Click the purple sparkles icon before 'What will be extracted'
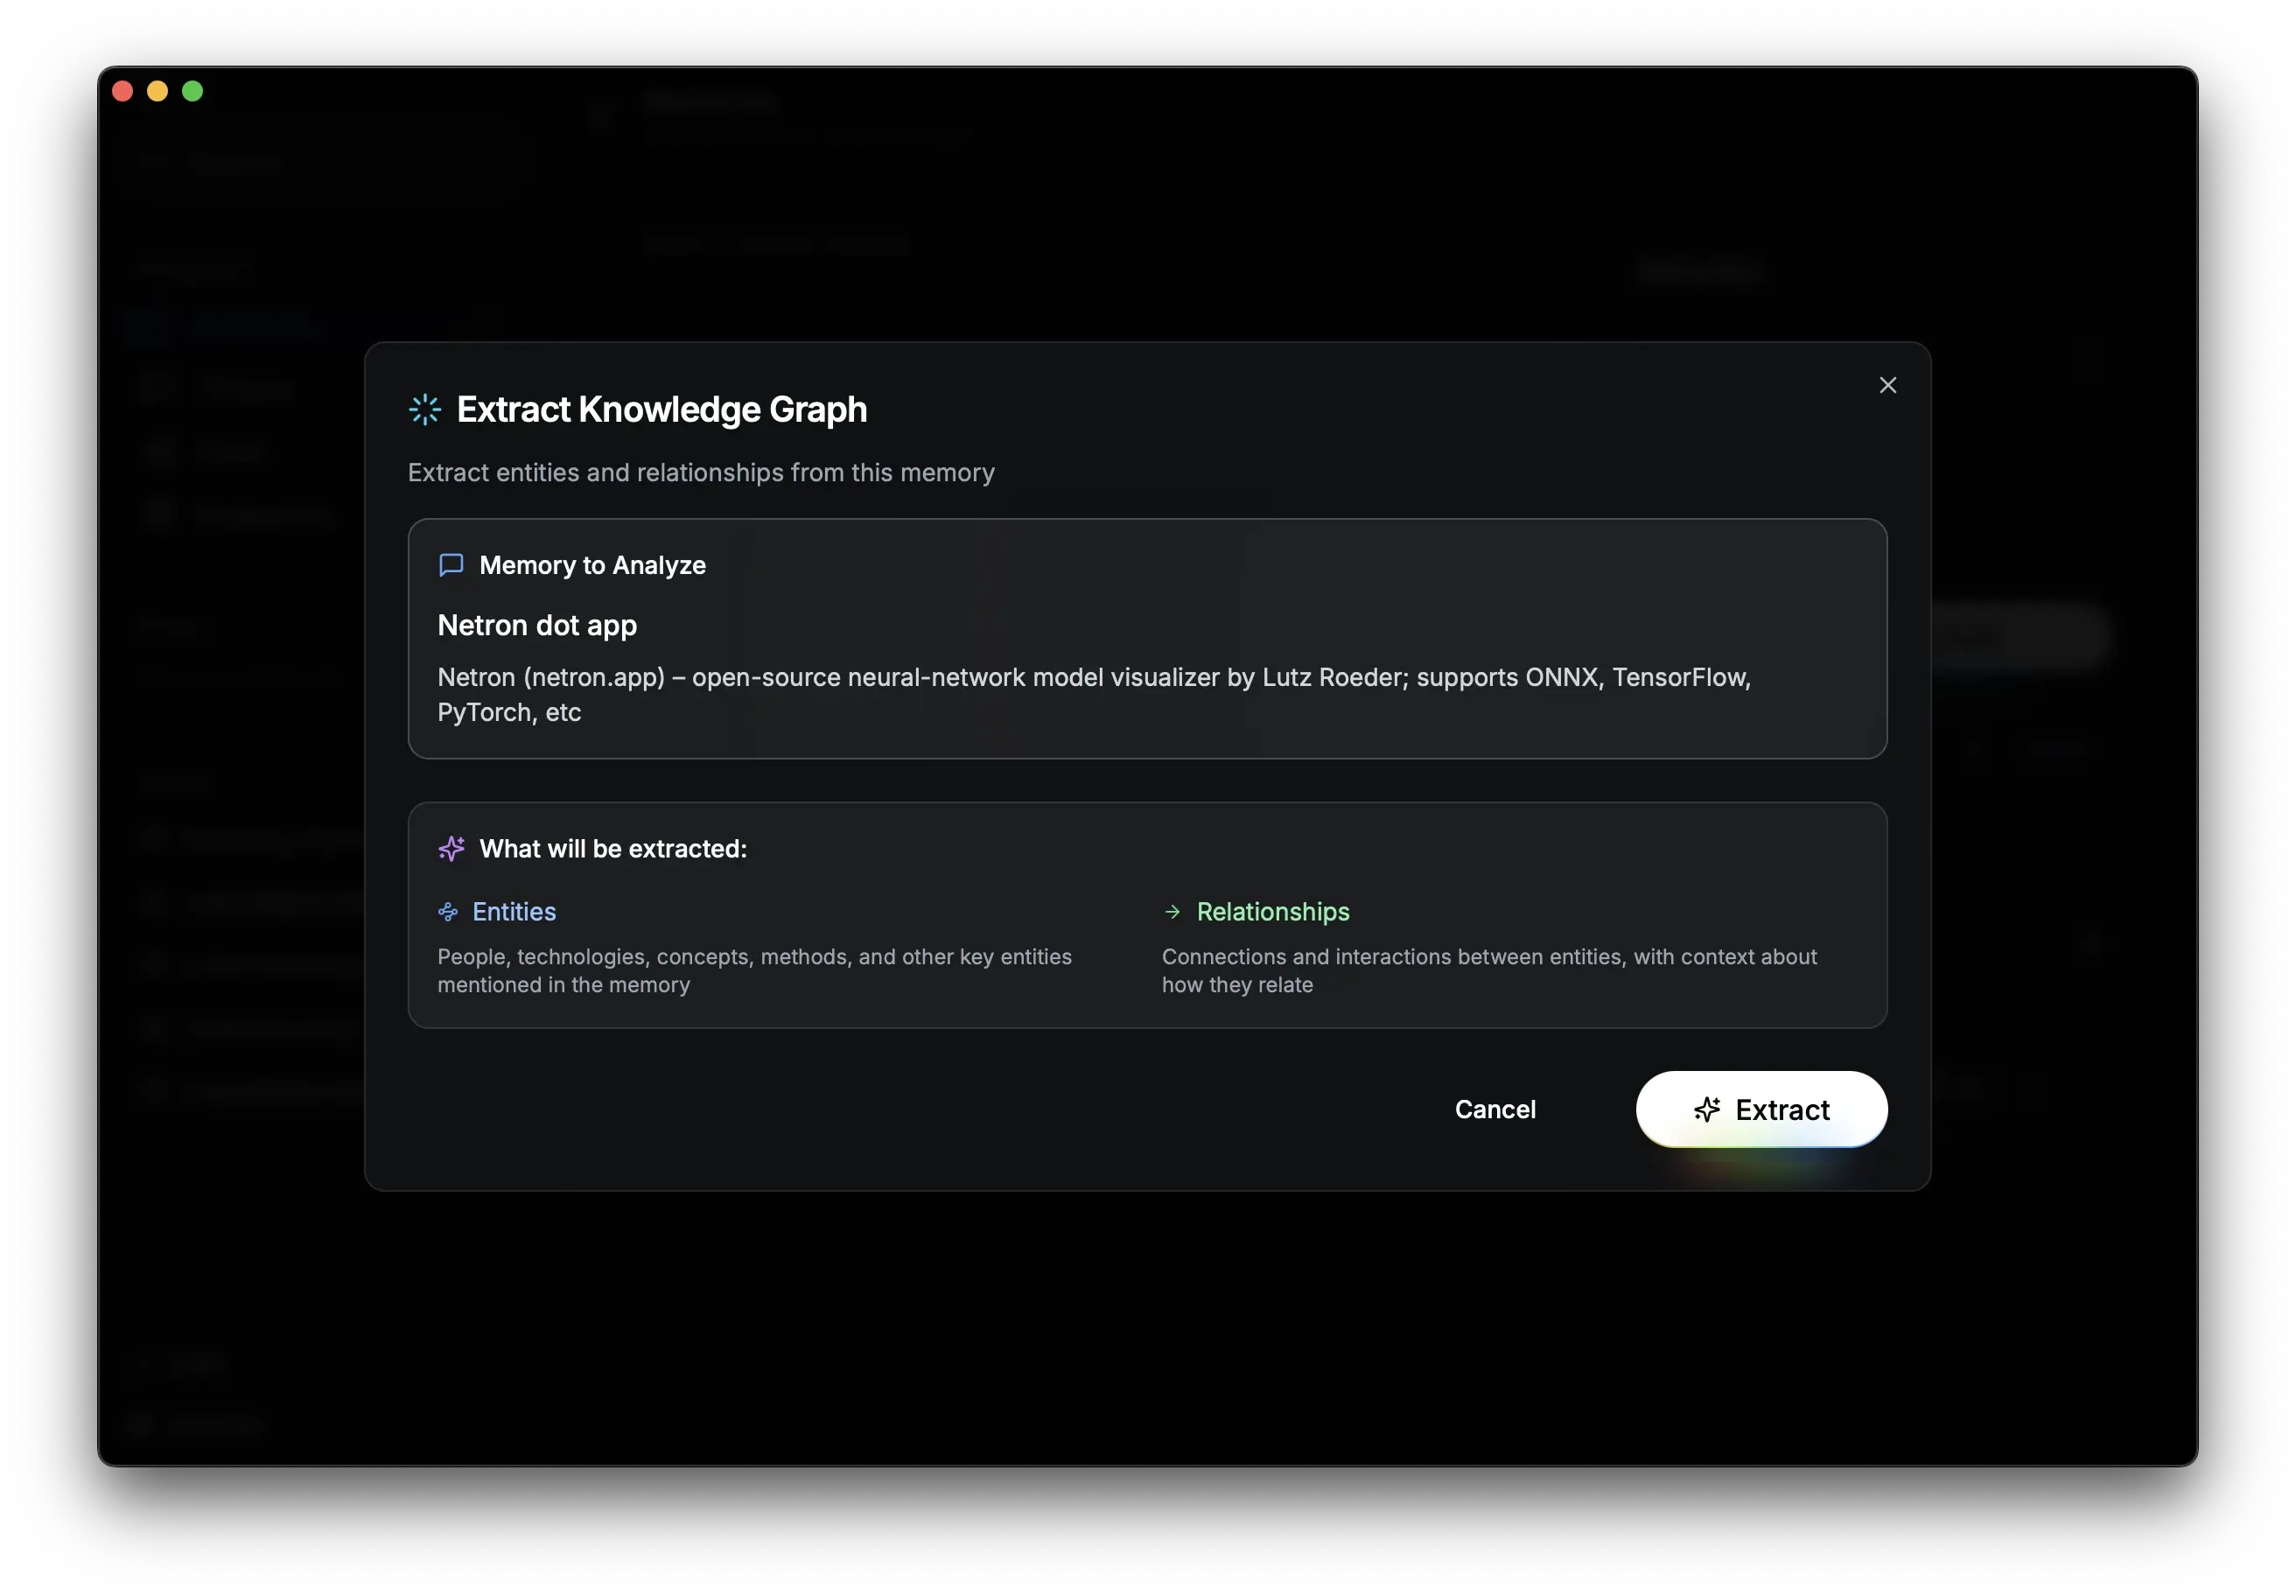 [x=451, y=848]
